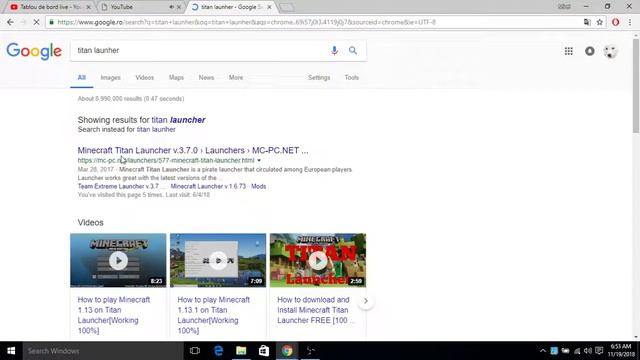This screenshot has width=640, height=360.
Task: Open File Explorer from taskbar
Action: 241,351
